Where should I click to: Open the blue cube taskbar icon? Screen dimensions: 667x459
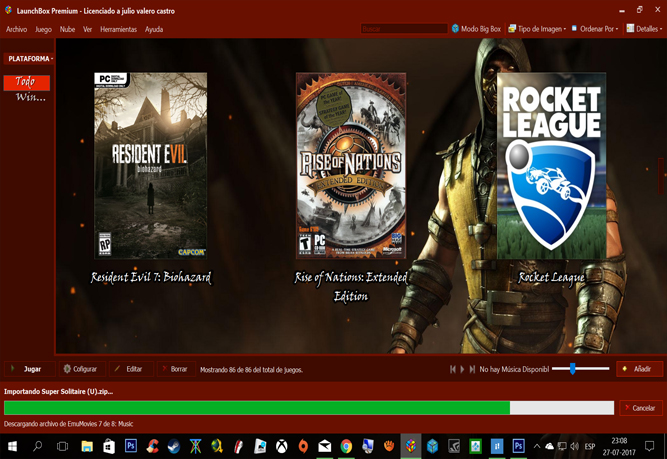433,446
